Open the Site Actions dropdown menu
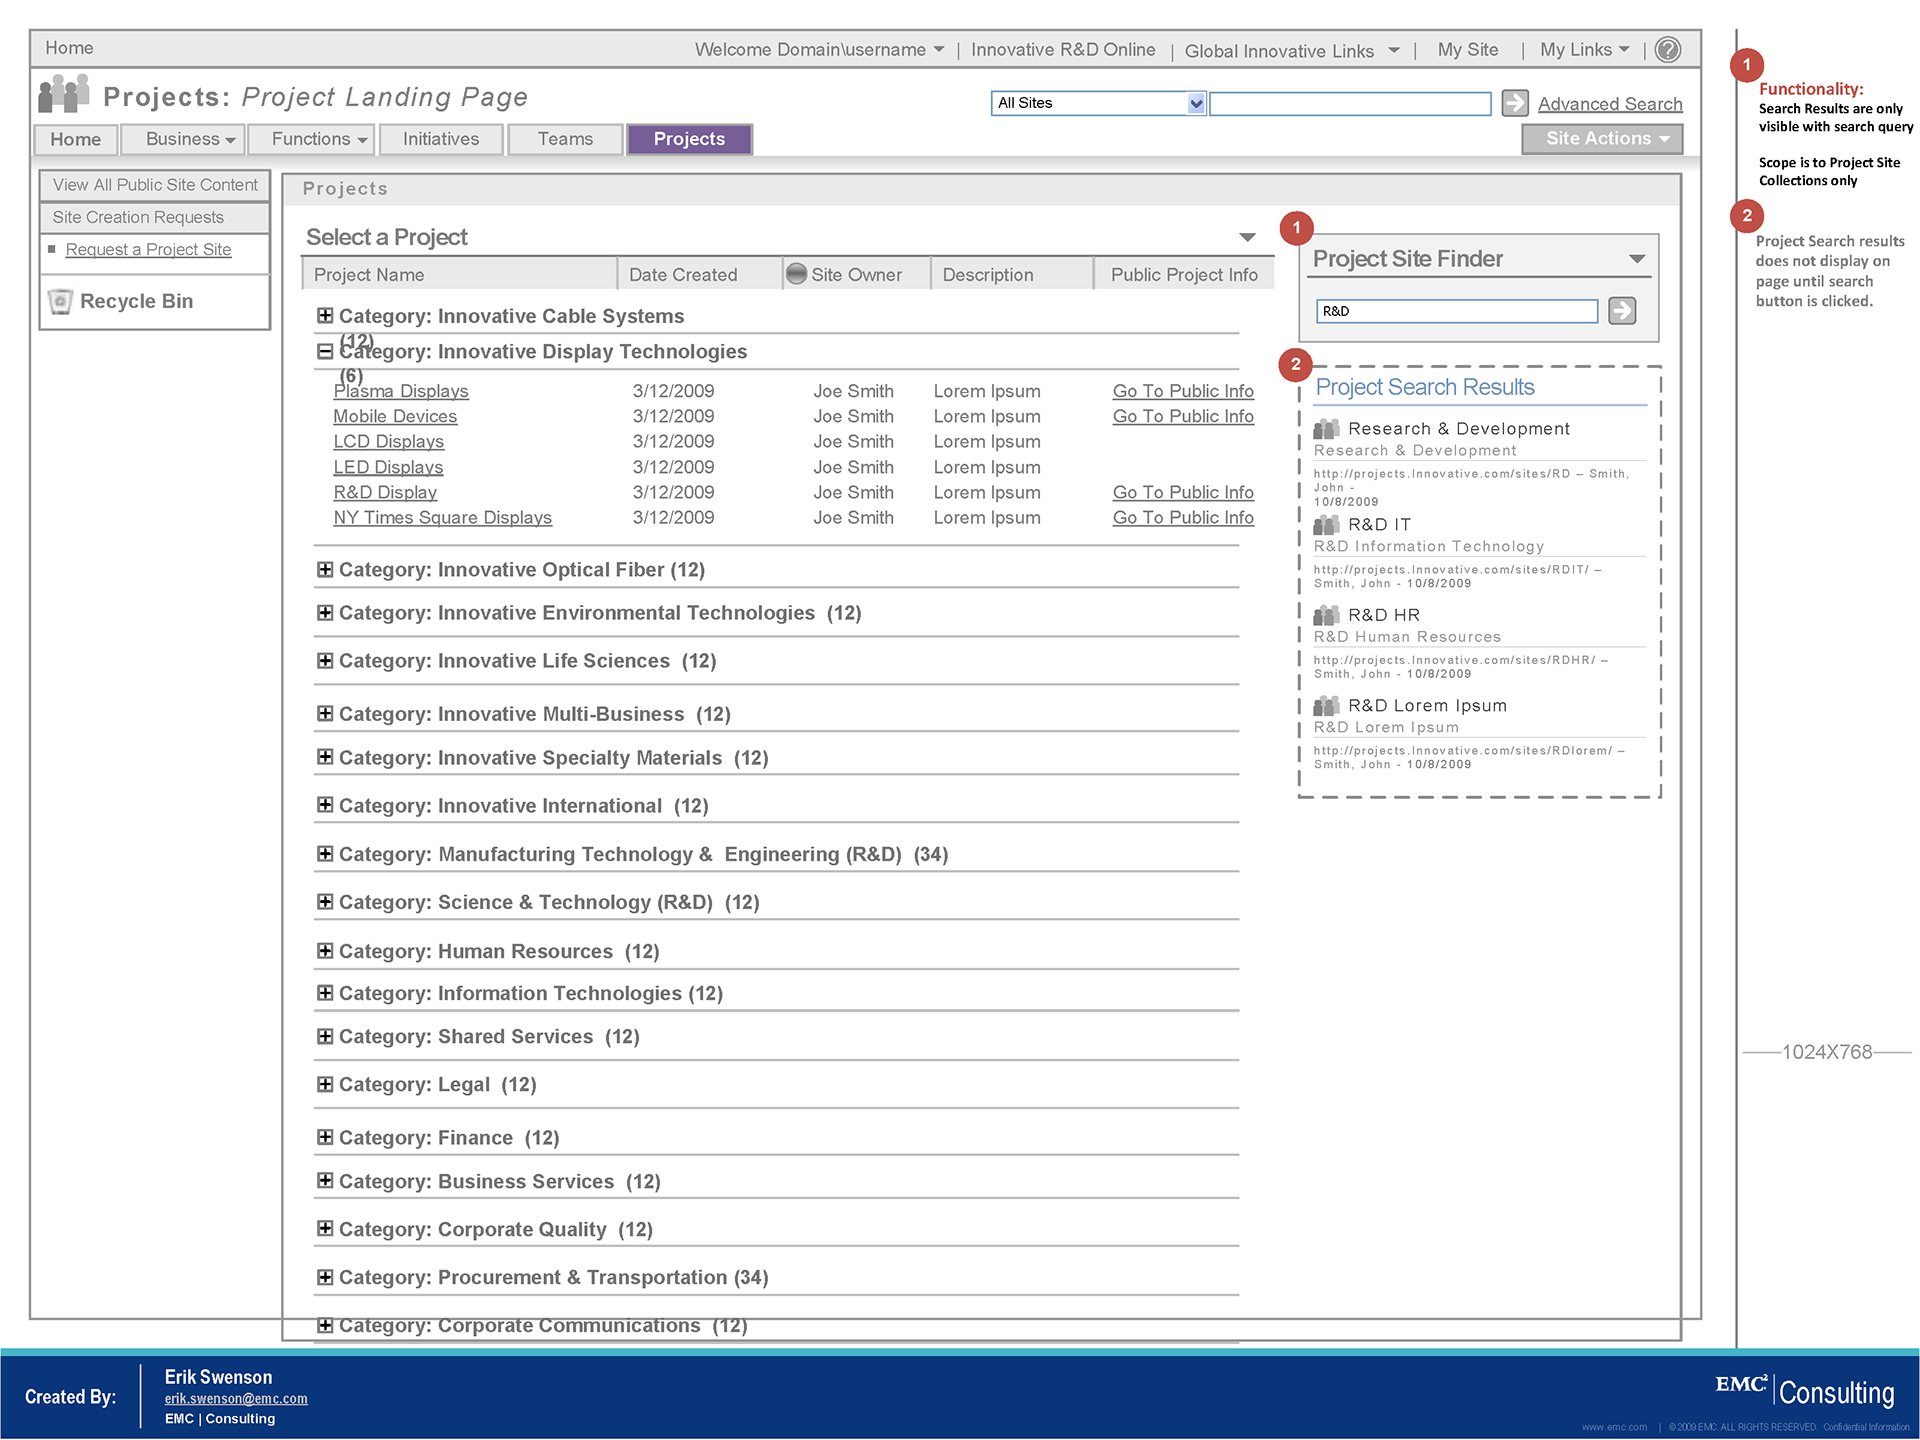 click(1602, 139)
